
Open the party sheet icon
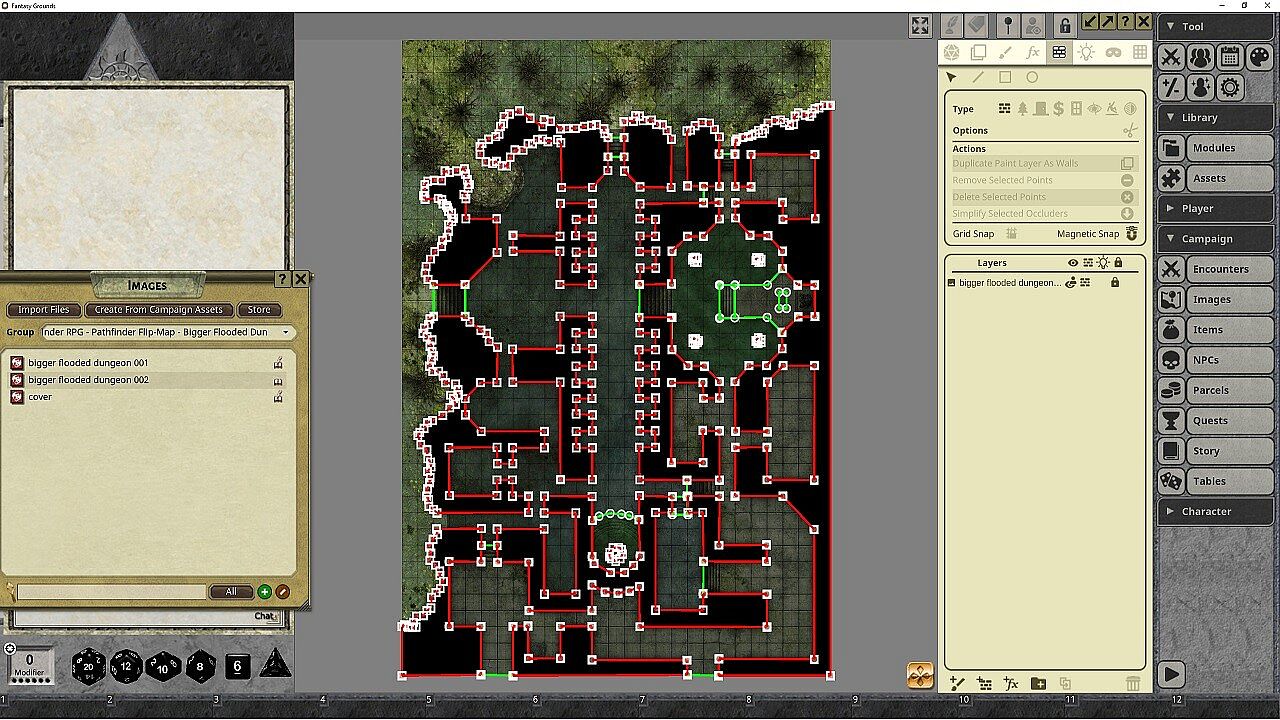1200,57
